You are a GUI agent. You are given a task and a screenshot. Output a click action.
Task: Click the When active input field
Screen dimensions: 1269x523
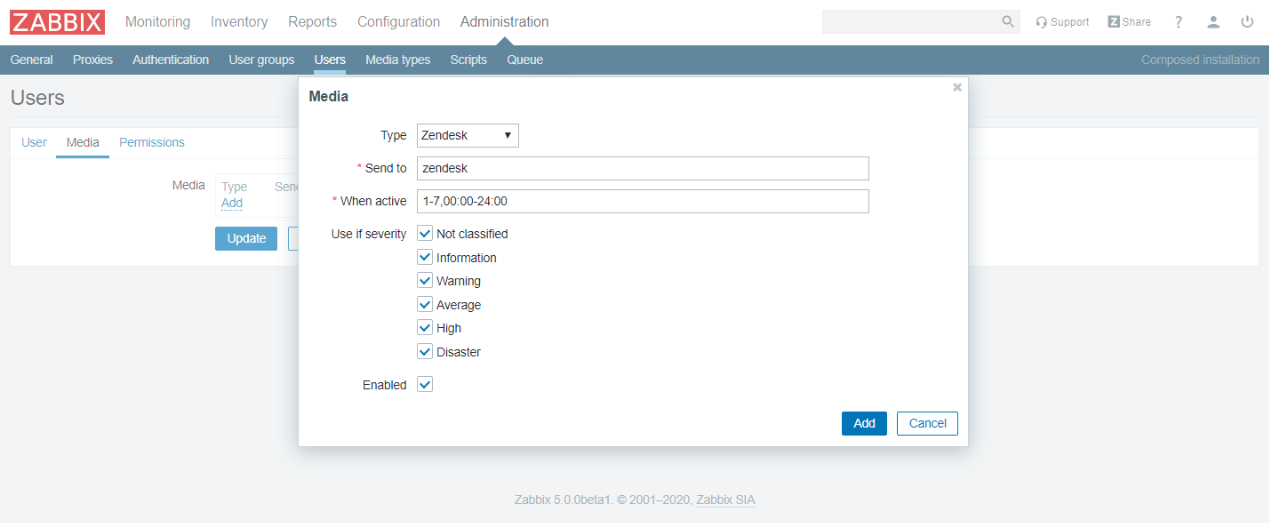click(642, 201)
